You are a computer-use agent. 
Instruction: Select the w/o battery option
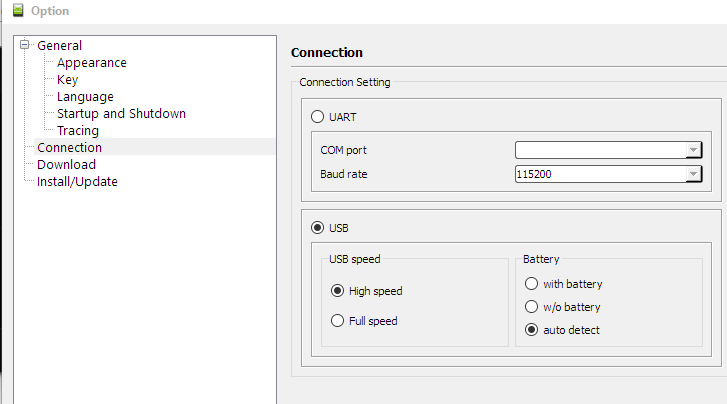[x=531, y=307]
